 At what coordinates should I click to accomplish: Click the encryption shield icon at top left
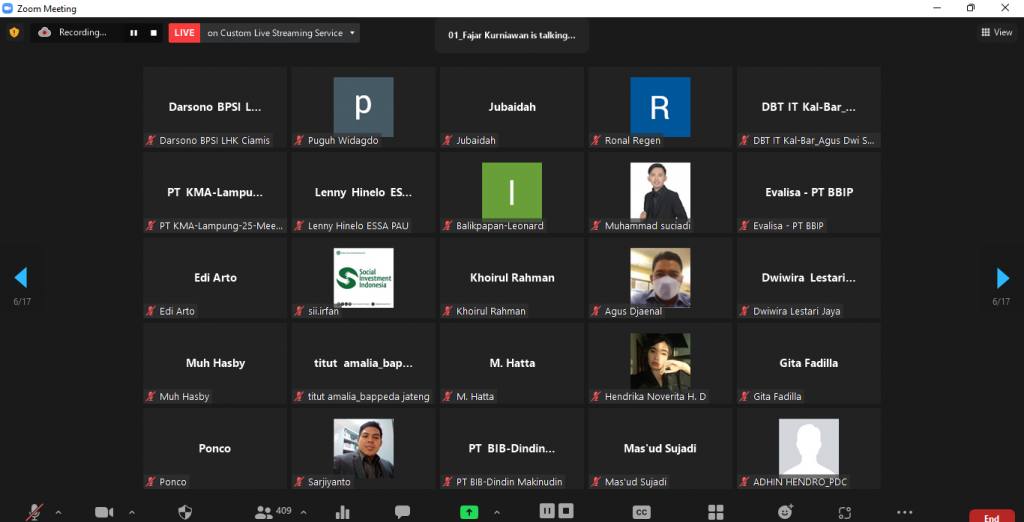(x=14, y=32)
